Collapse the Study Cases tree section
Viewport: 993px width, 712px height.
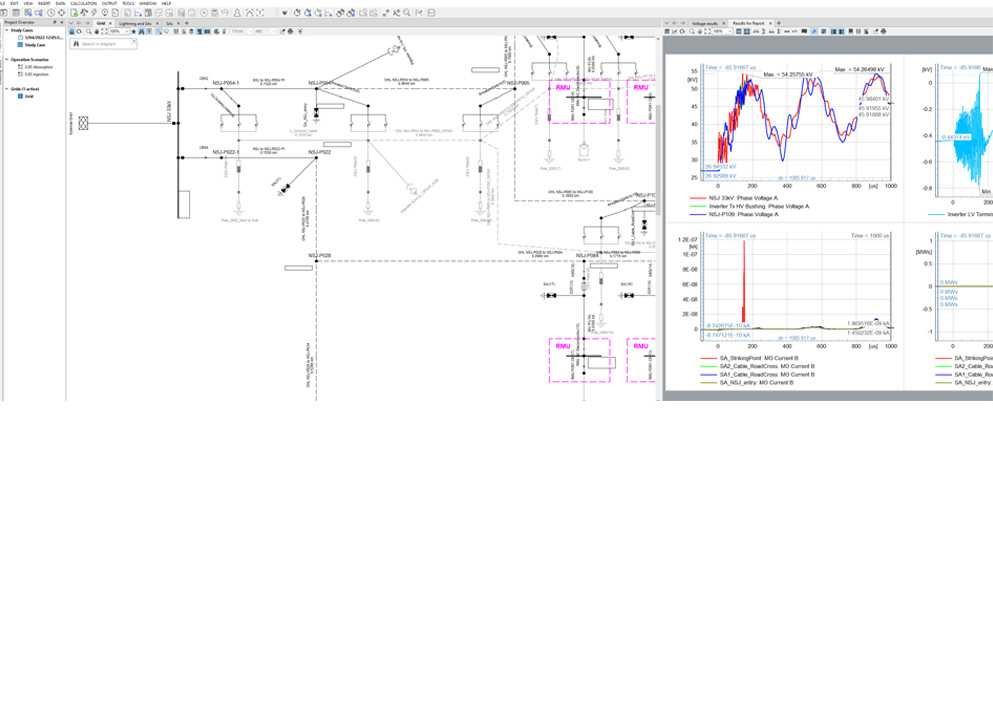6,30
